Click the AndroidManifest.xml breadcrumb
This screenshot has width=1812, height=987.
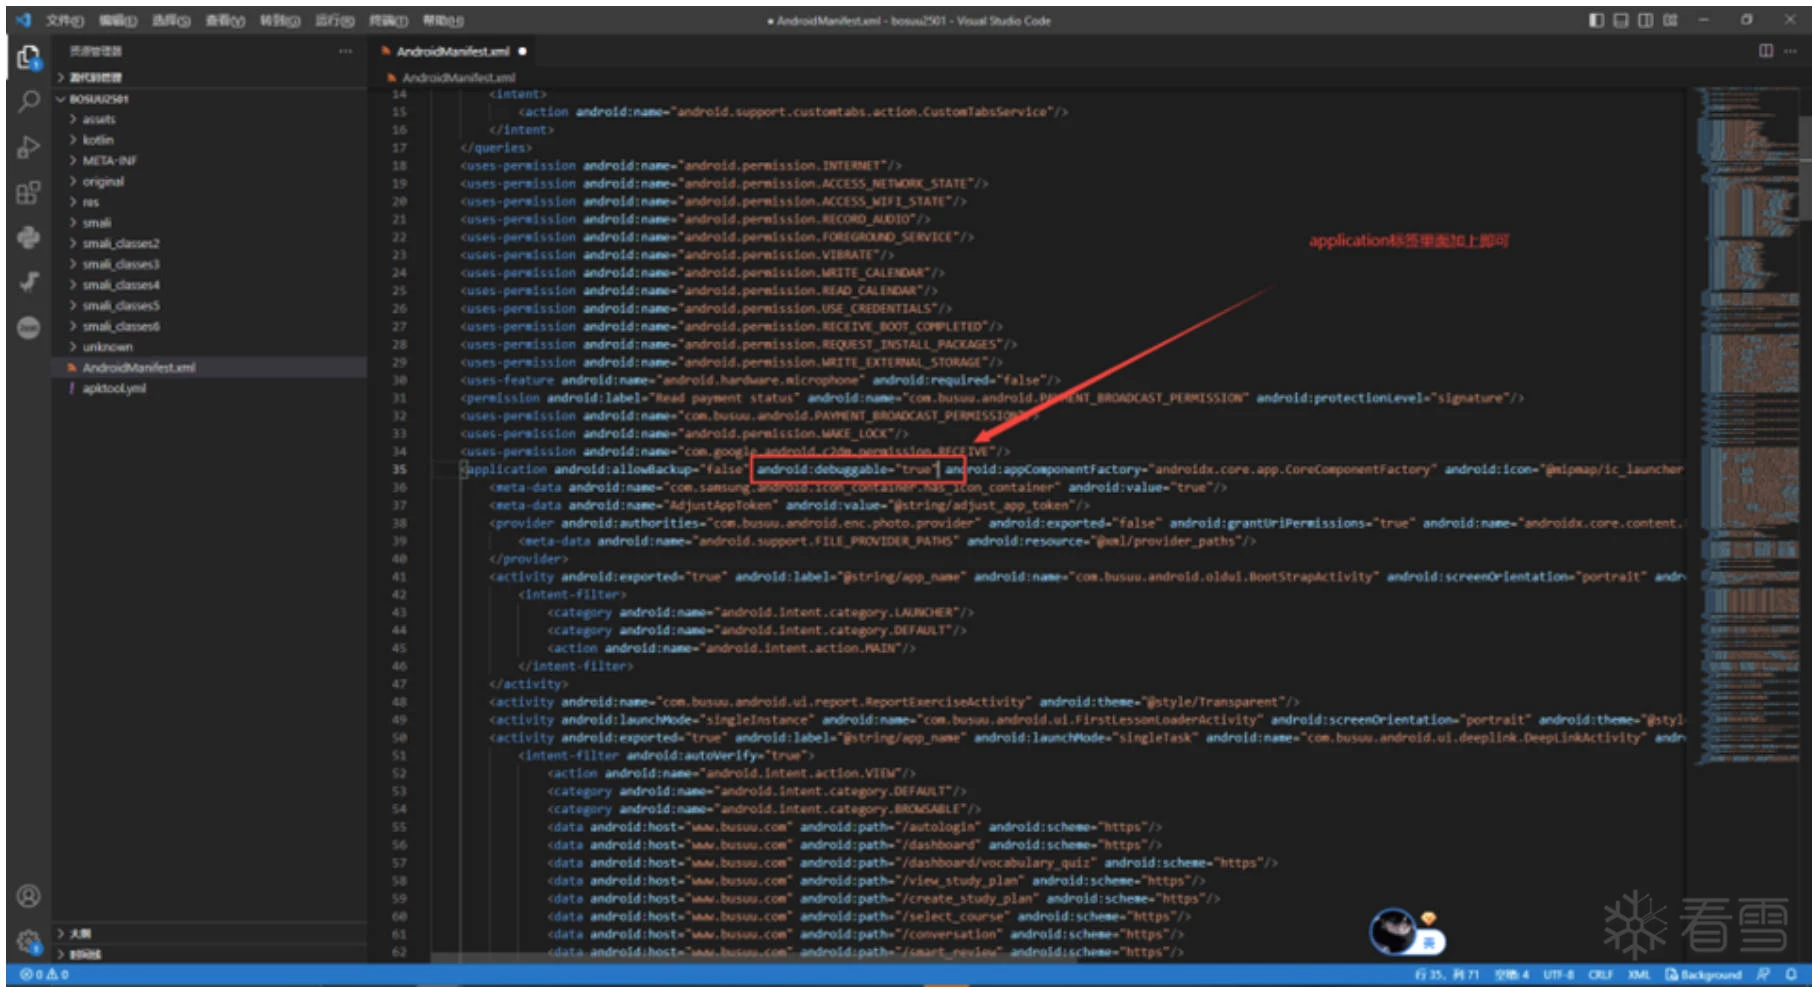coord(458,77)
